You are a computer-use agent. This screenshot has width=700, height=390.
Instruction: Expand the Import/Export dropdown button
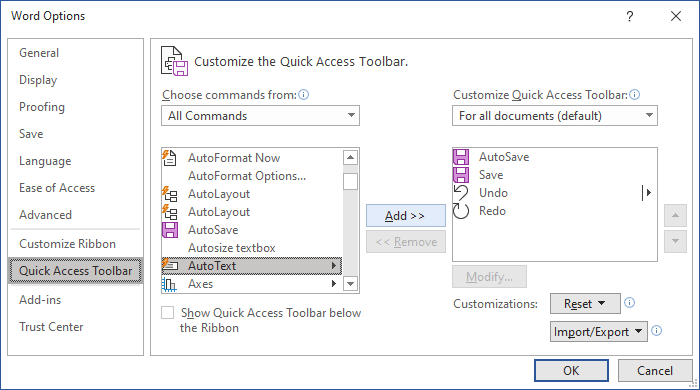tap(599, 332)
